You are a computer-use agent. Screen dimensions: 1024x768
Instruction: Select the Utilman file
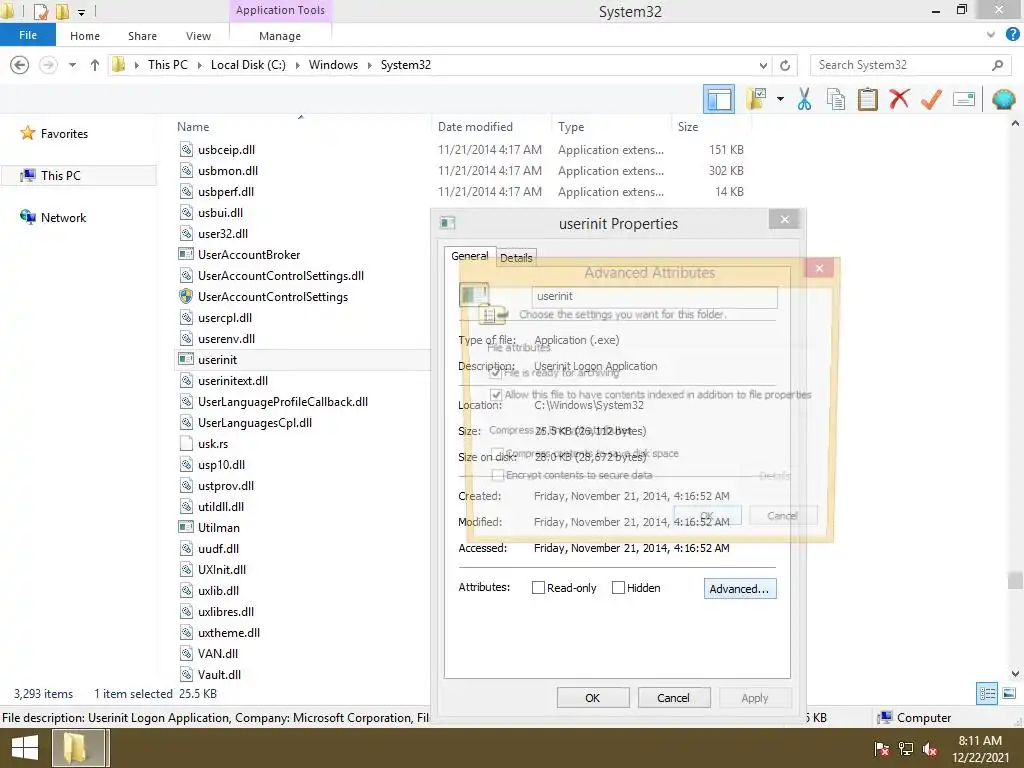[219, 528]
